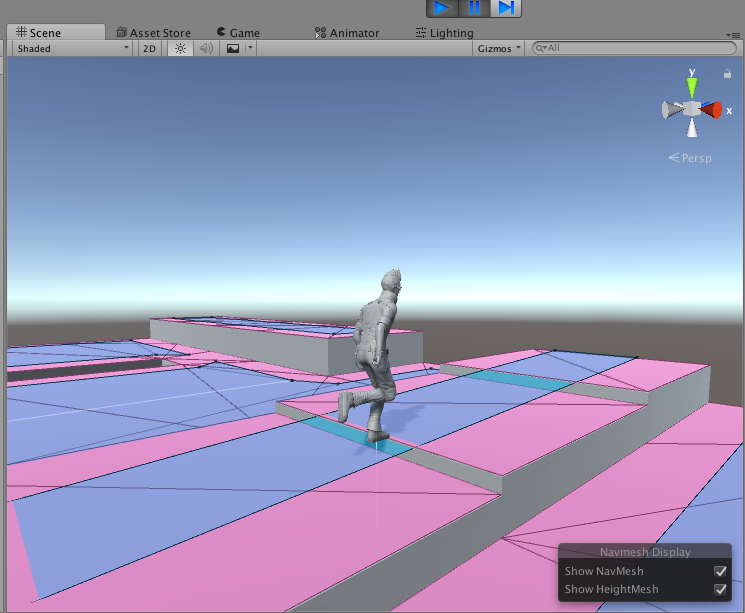Open the scene effects dropdown arrow

pyautogui.click(x=250, y=48)
